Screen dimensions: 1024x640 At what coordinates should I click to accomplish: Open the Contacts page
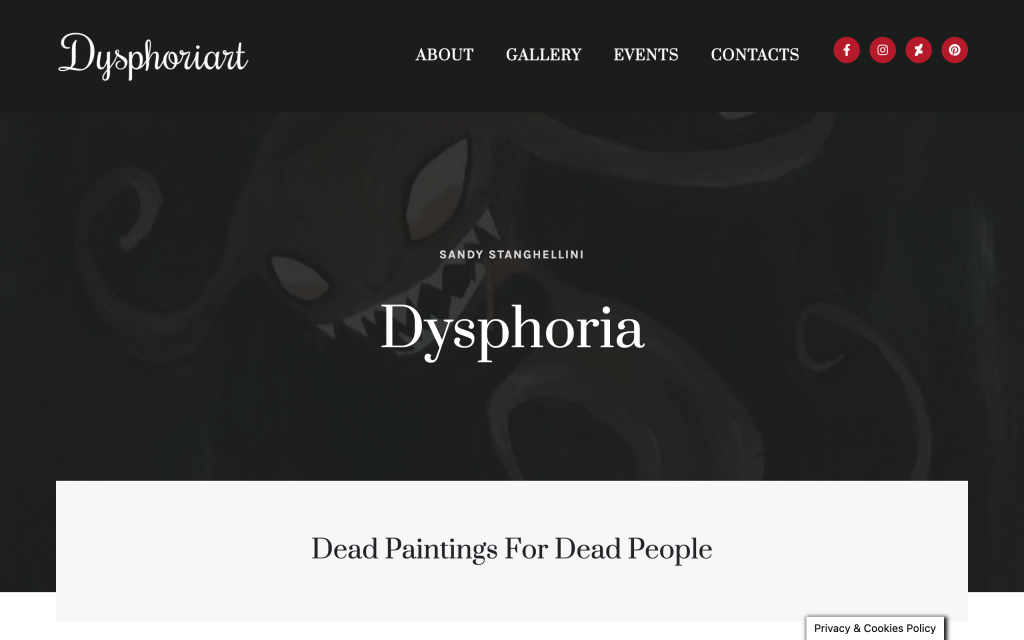click(755, 55)
